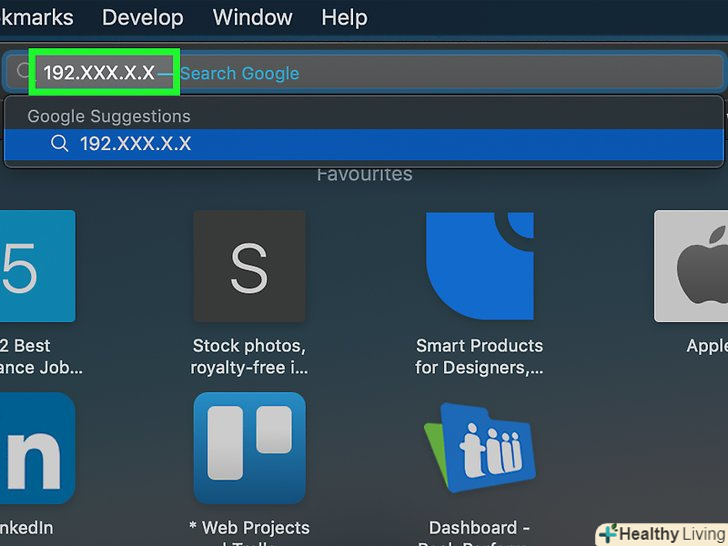Open the Stock photos favourite tile

point(249,266)
